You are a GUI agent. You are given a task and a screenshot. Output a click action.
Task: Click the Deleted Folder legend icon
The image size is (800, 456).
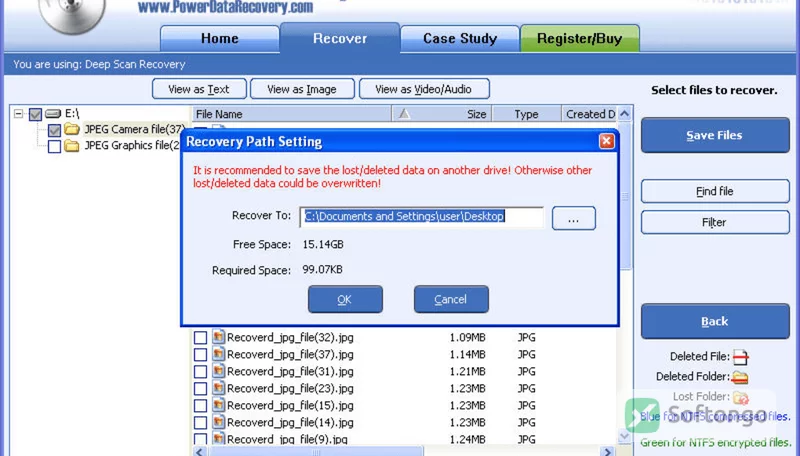coord(740,377)
